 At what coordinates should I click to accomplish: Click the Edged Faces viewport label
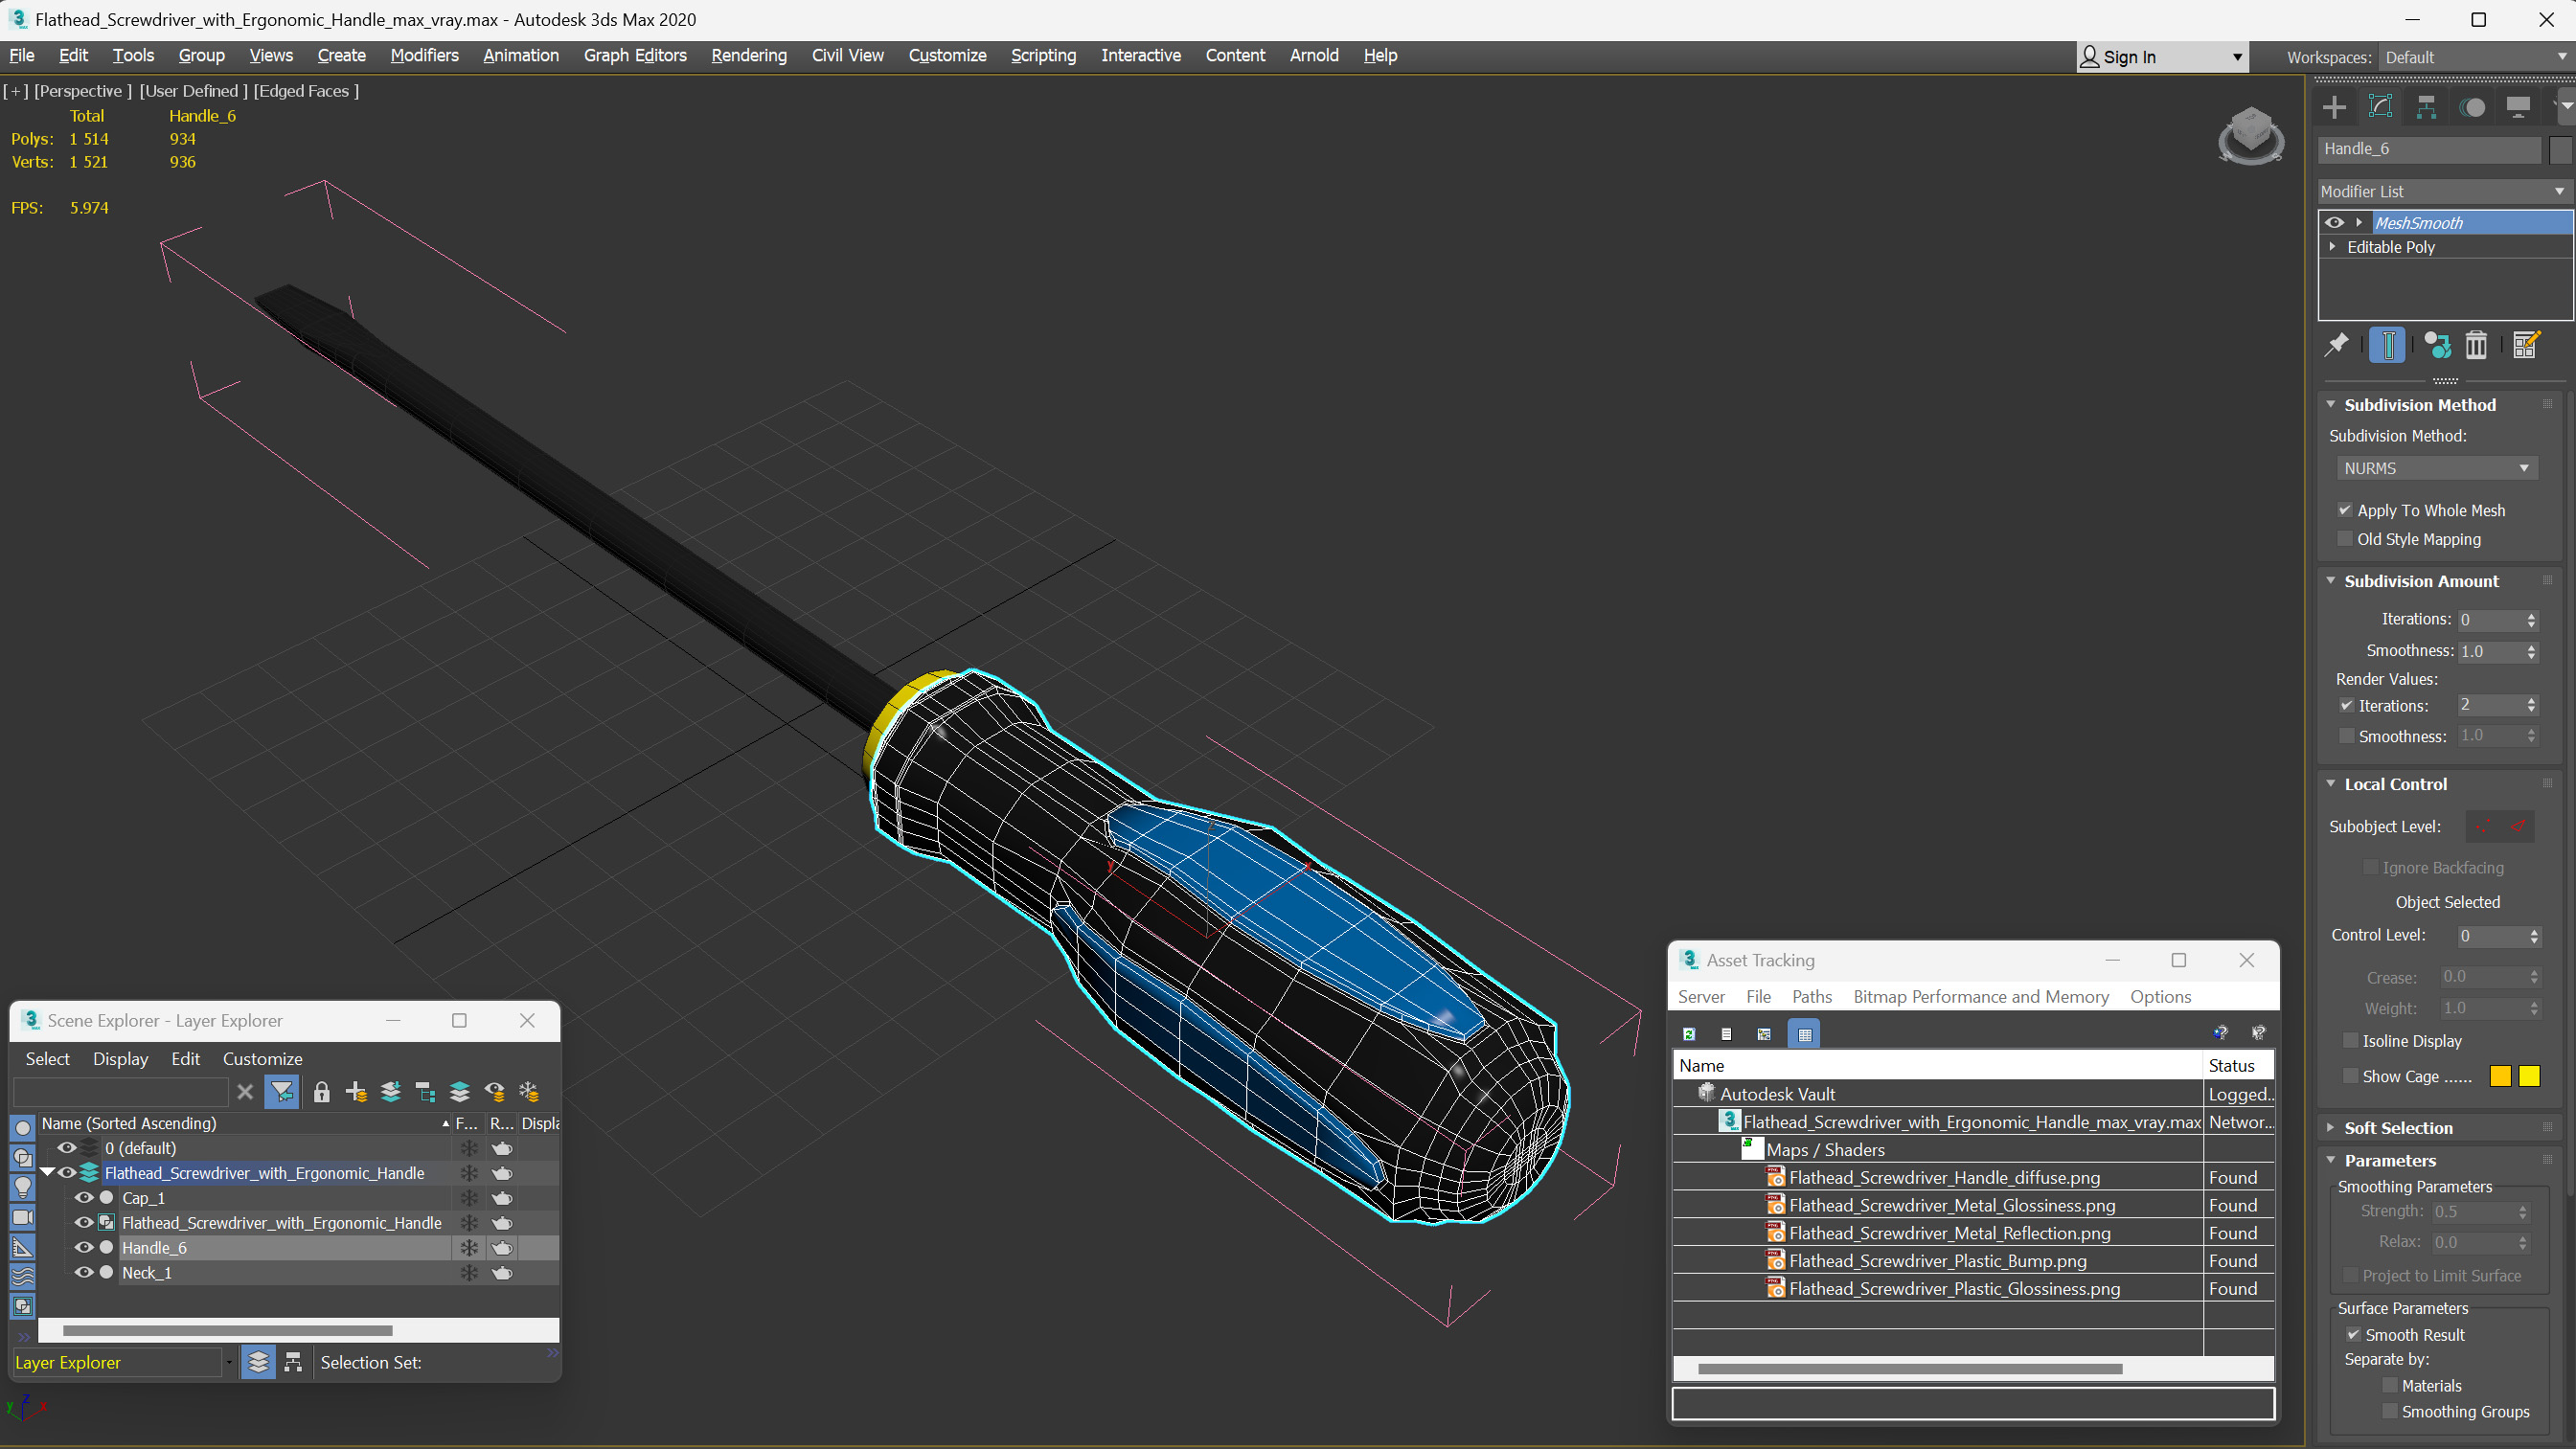pyautogui.click(x=306, y=91)
